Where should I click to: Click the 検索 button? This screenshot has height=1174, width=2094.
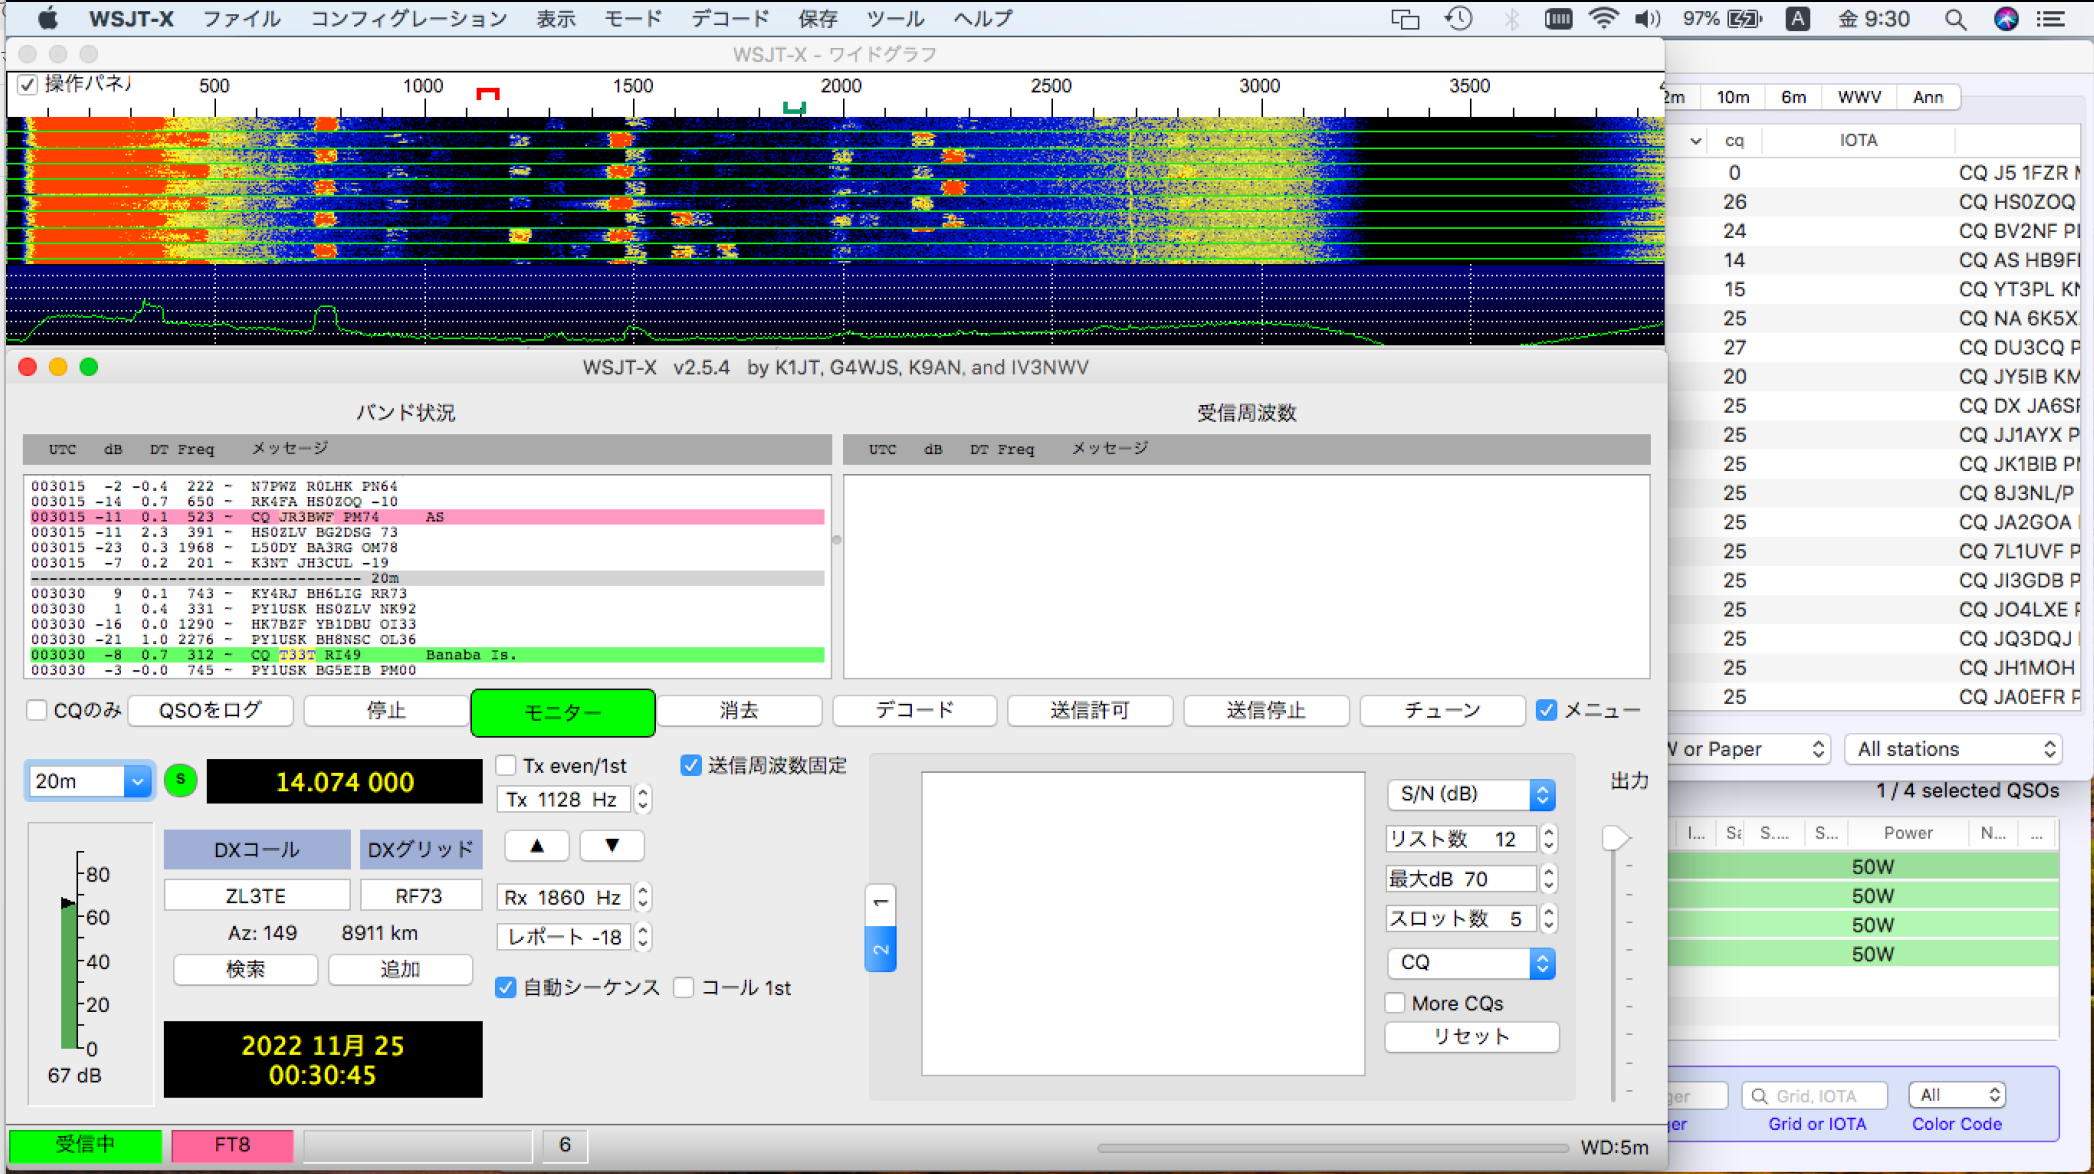tap(246, 969)
